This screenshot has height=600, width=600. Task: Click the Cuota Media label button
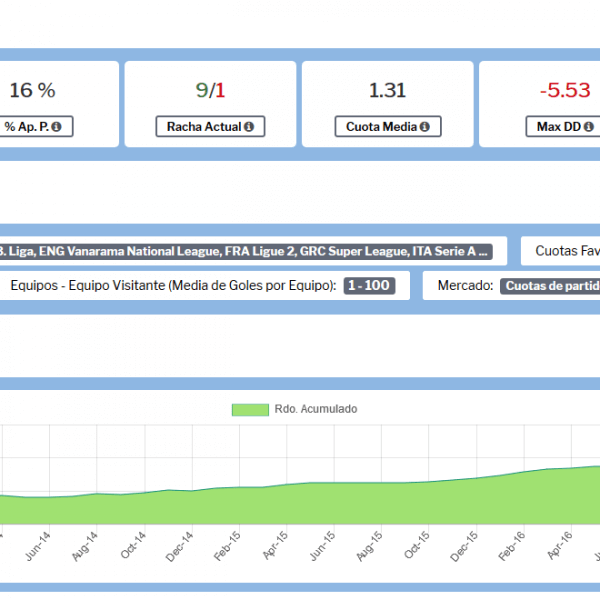(388, 126)
